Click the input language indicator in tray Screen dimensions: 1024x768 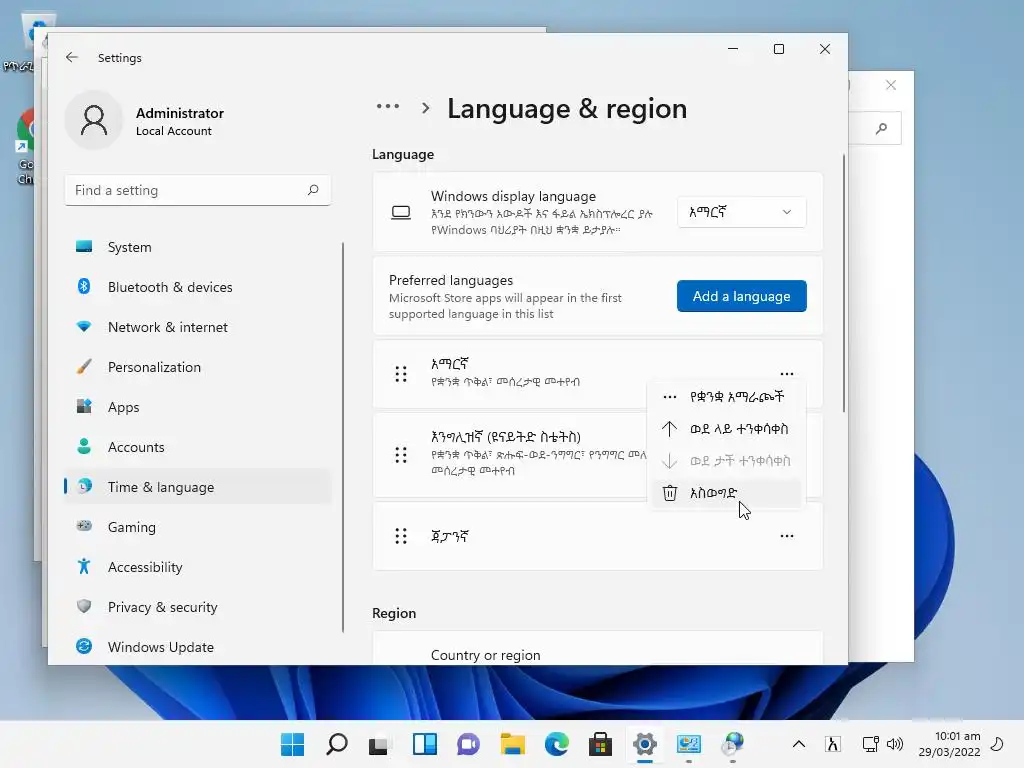click(x=833, y=744)
